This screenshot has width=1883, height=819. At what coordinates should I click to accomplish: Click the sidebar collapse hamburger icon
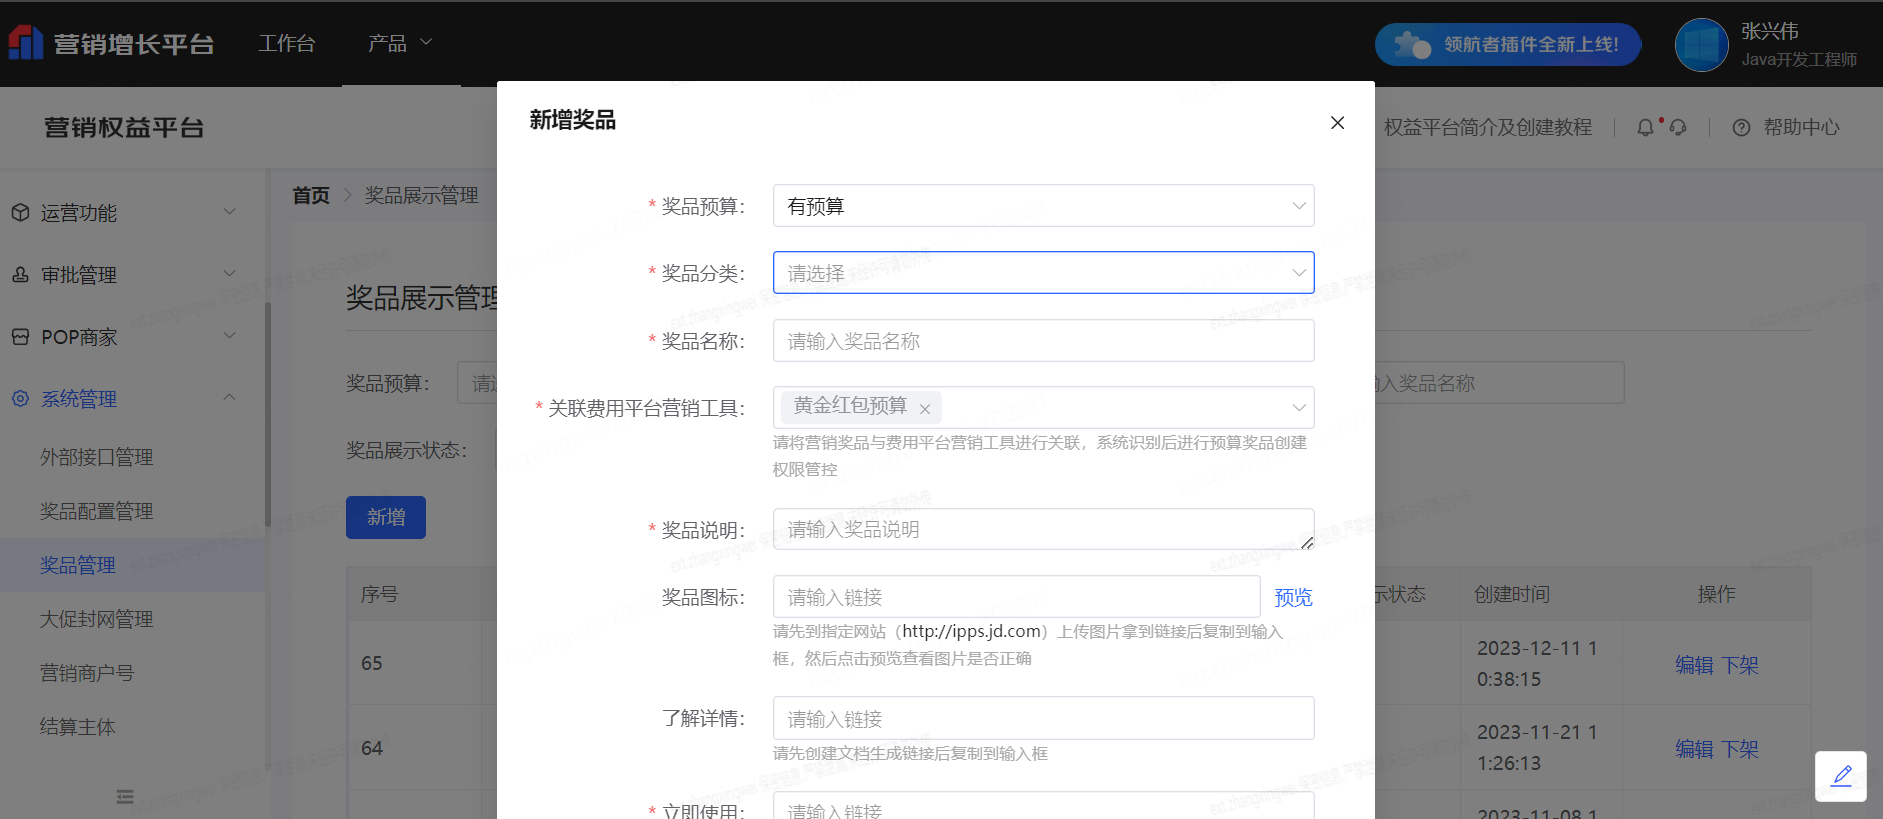(125, 797)
